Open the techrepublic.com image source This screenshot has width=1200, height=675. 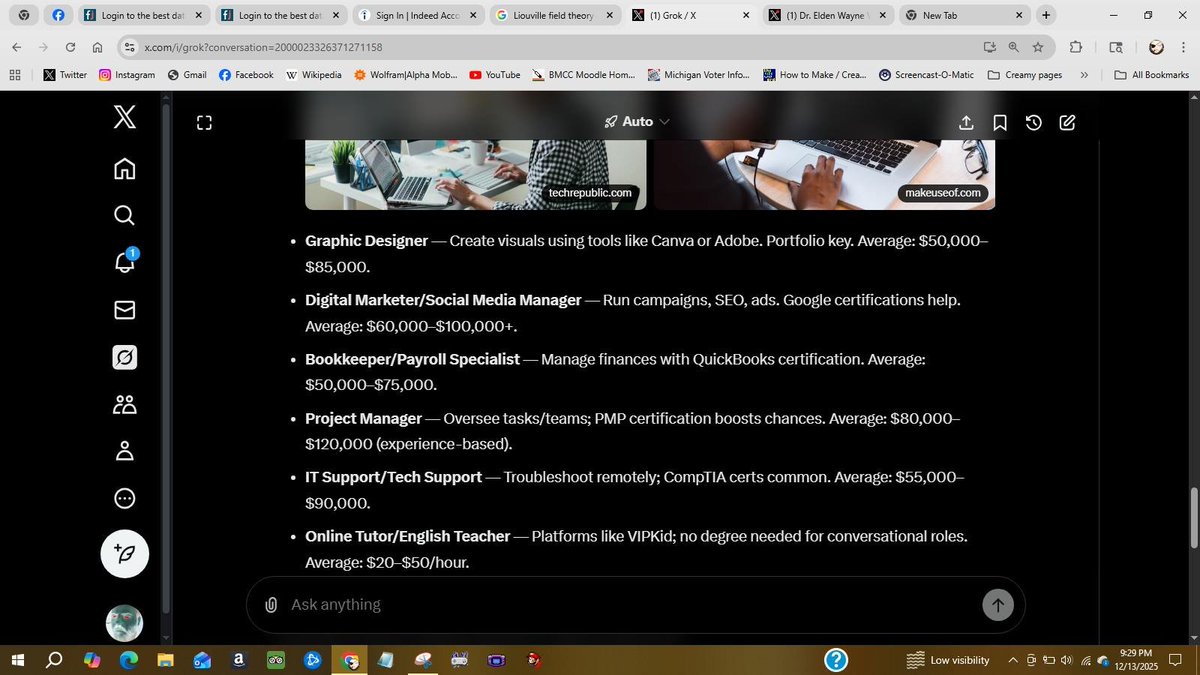[590, 192]
